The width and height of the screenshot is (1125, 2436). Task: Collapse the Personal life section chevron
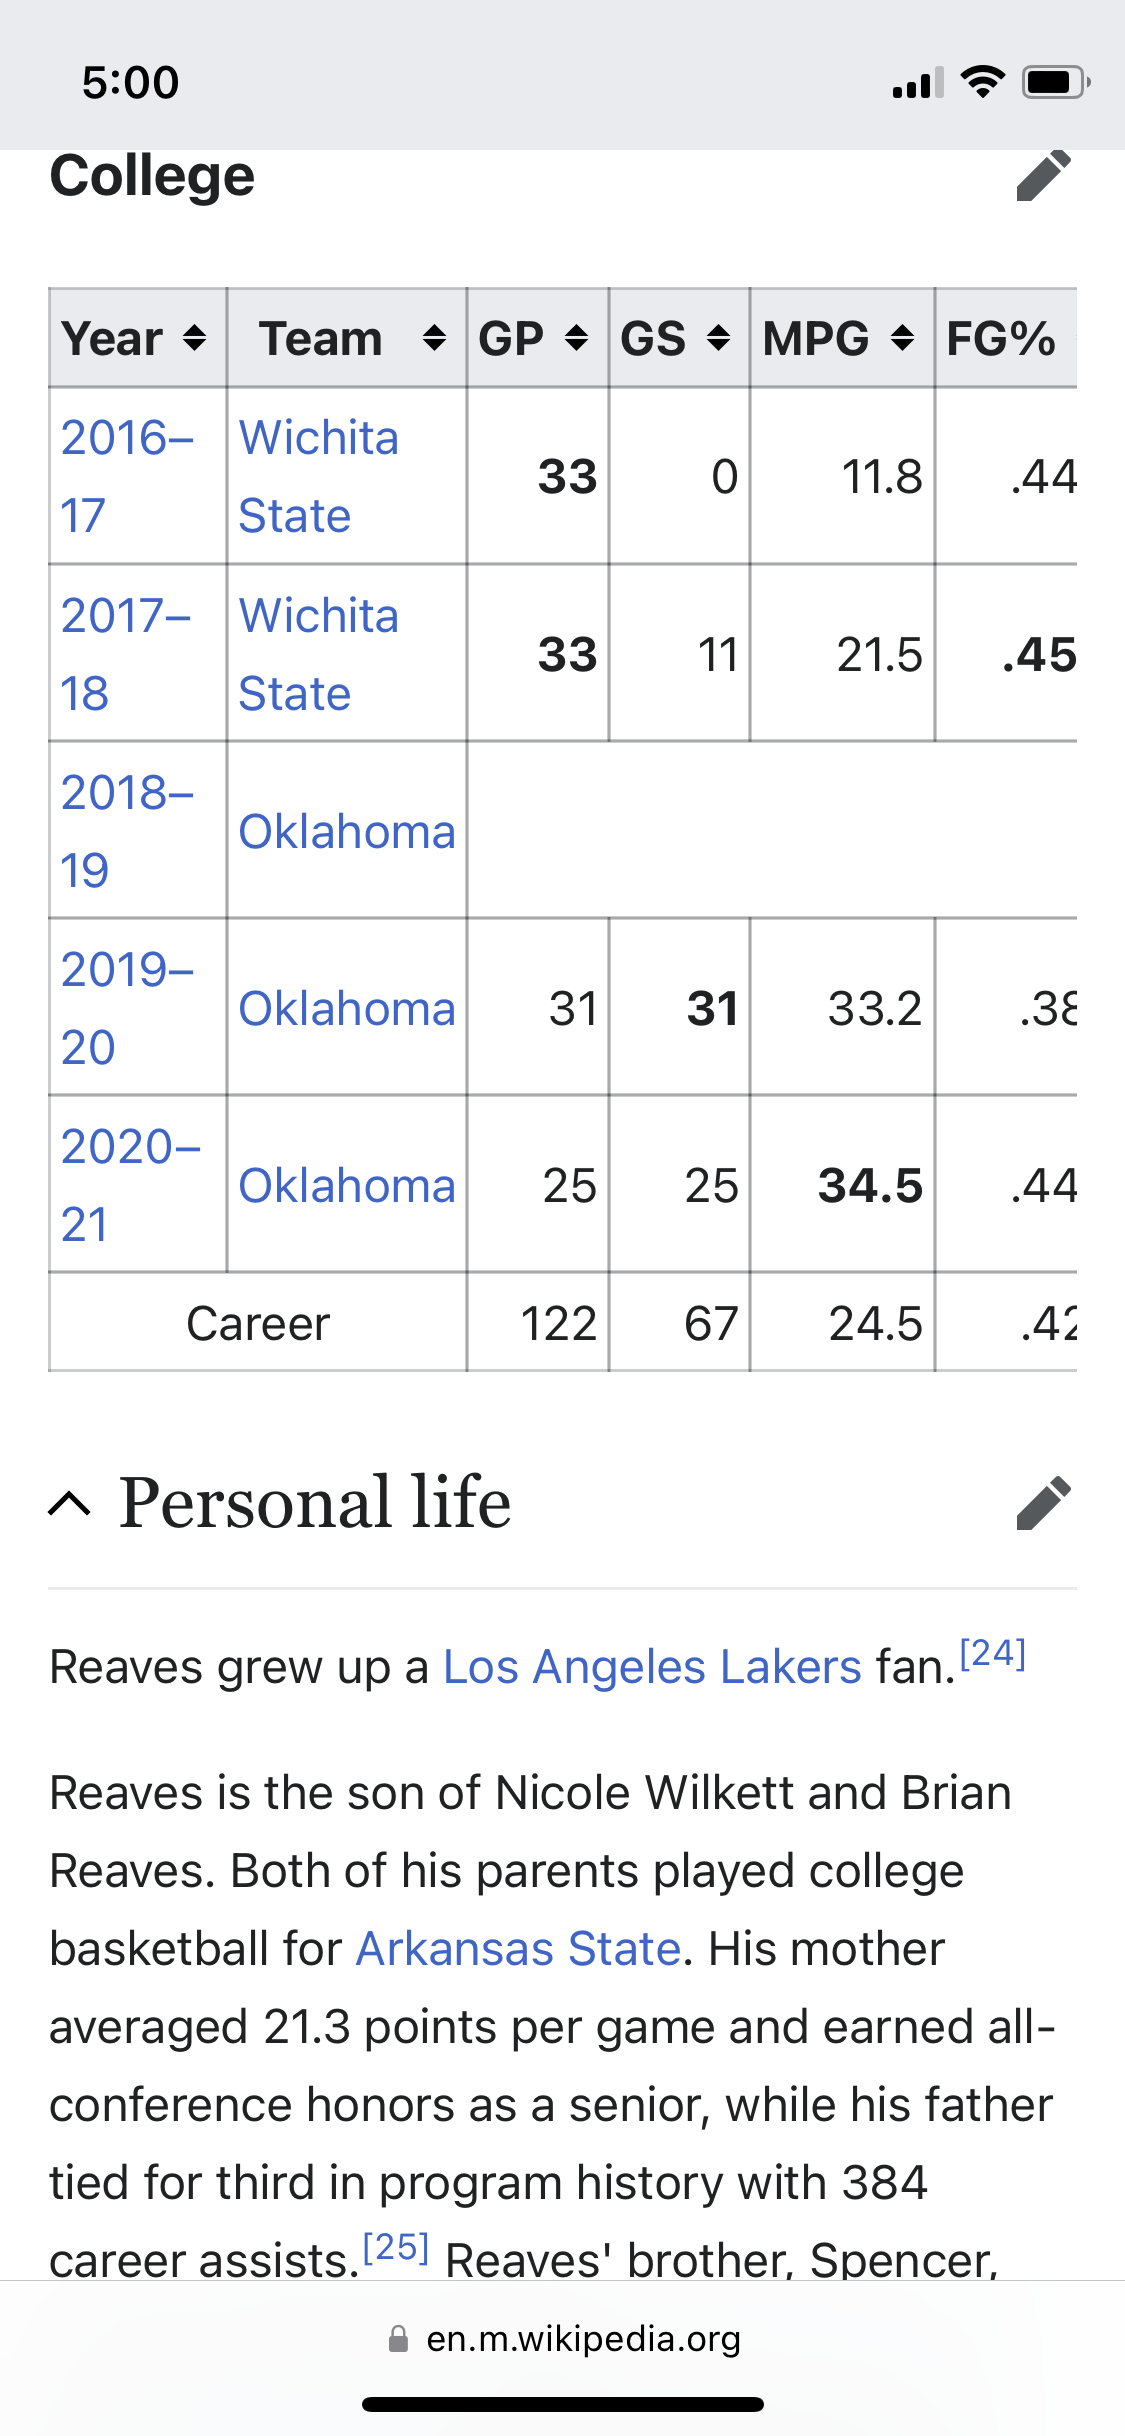70,1503
